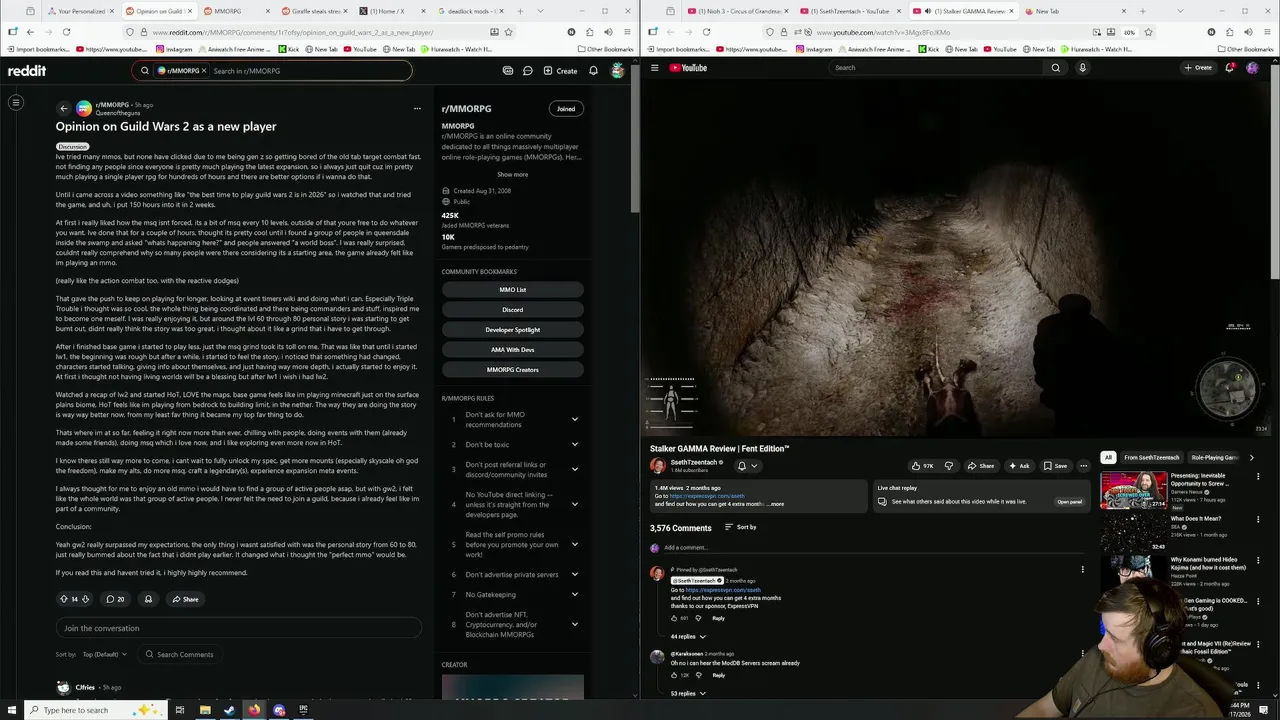Click the Join the conversation comment box
The image size is (1280, 720).
point(238,628)
